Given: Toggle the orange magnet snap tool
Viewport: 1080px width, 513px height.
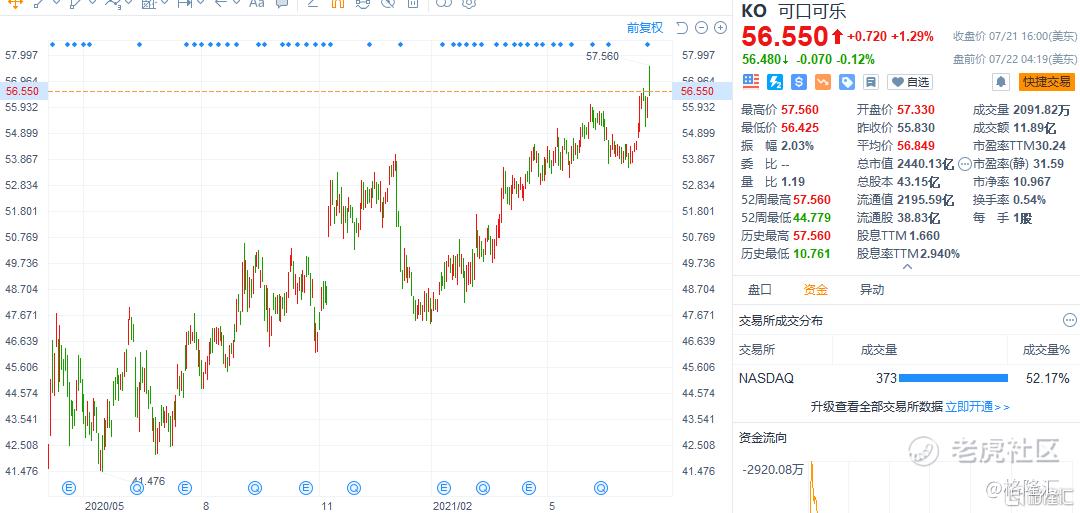Looking at the screenshot, I should tap(338, 3).
